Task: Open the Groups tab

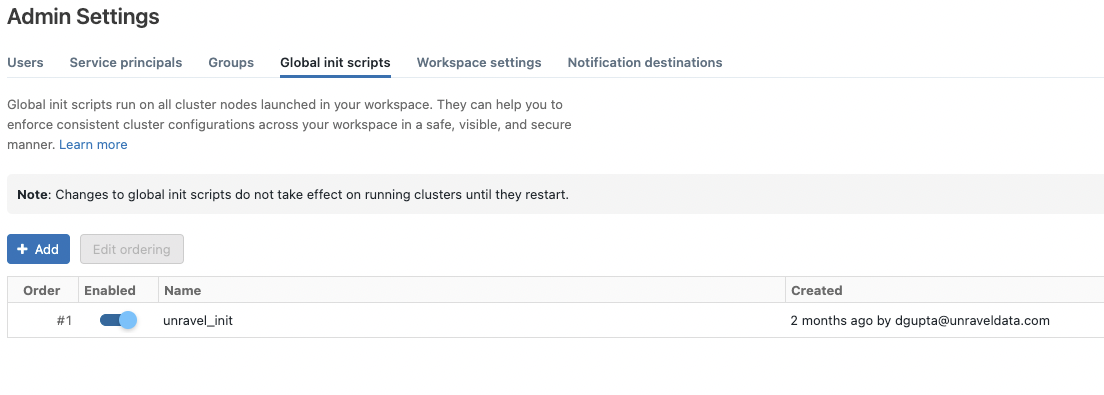Action: tap(231, 63)
